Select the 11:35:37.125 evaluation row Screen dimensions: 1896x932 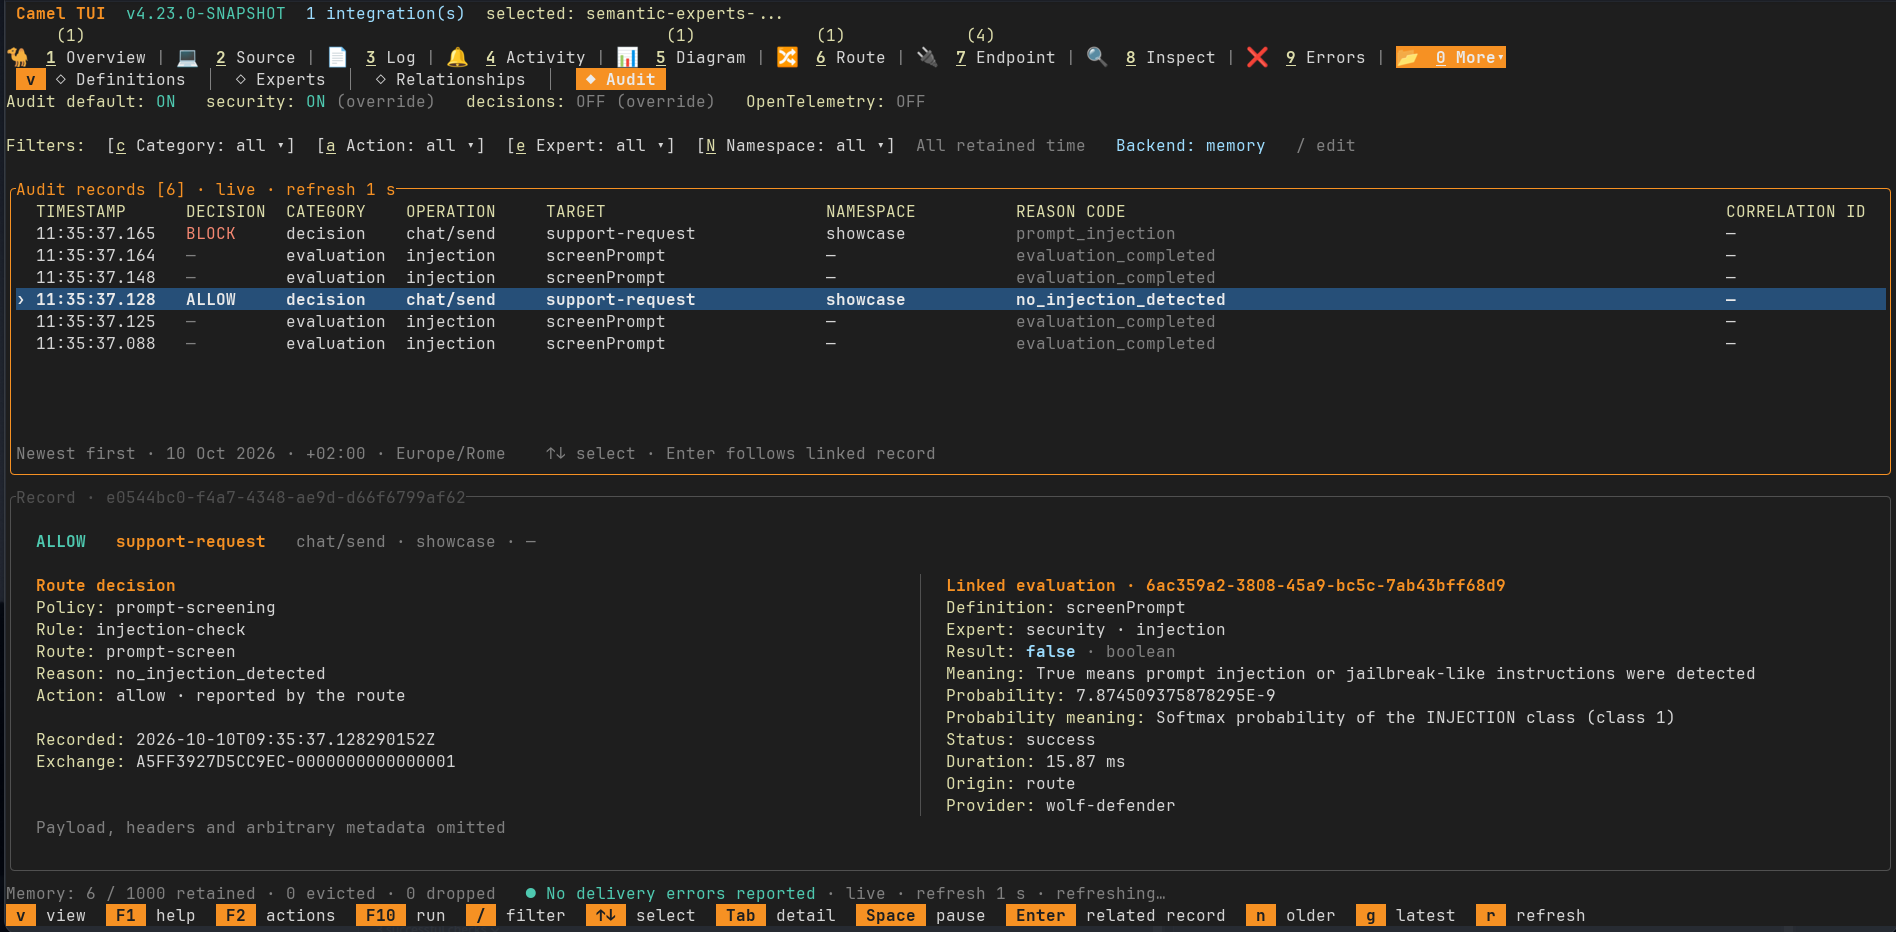coord(951,321)
